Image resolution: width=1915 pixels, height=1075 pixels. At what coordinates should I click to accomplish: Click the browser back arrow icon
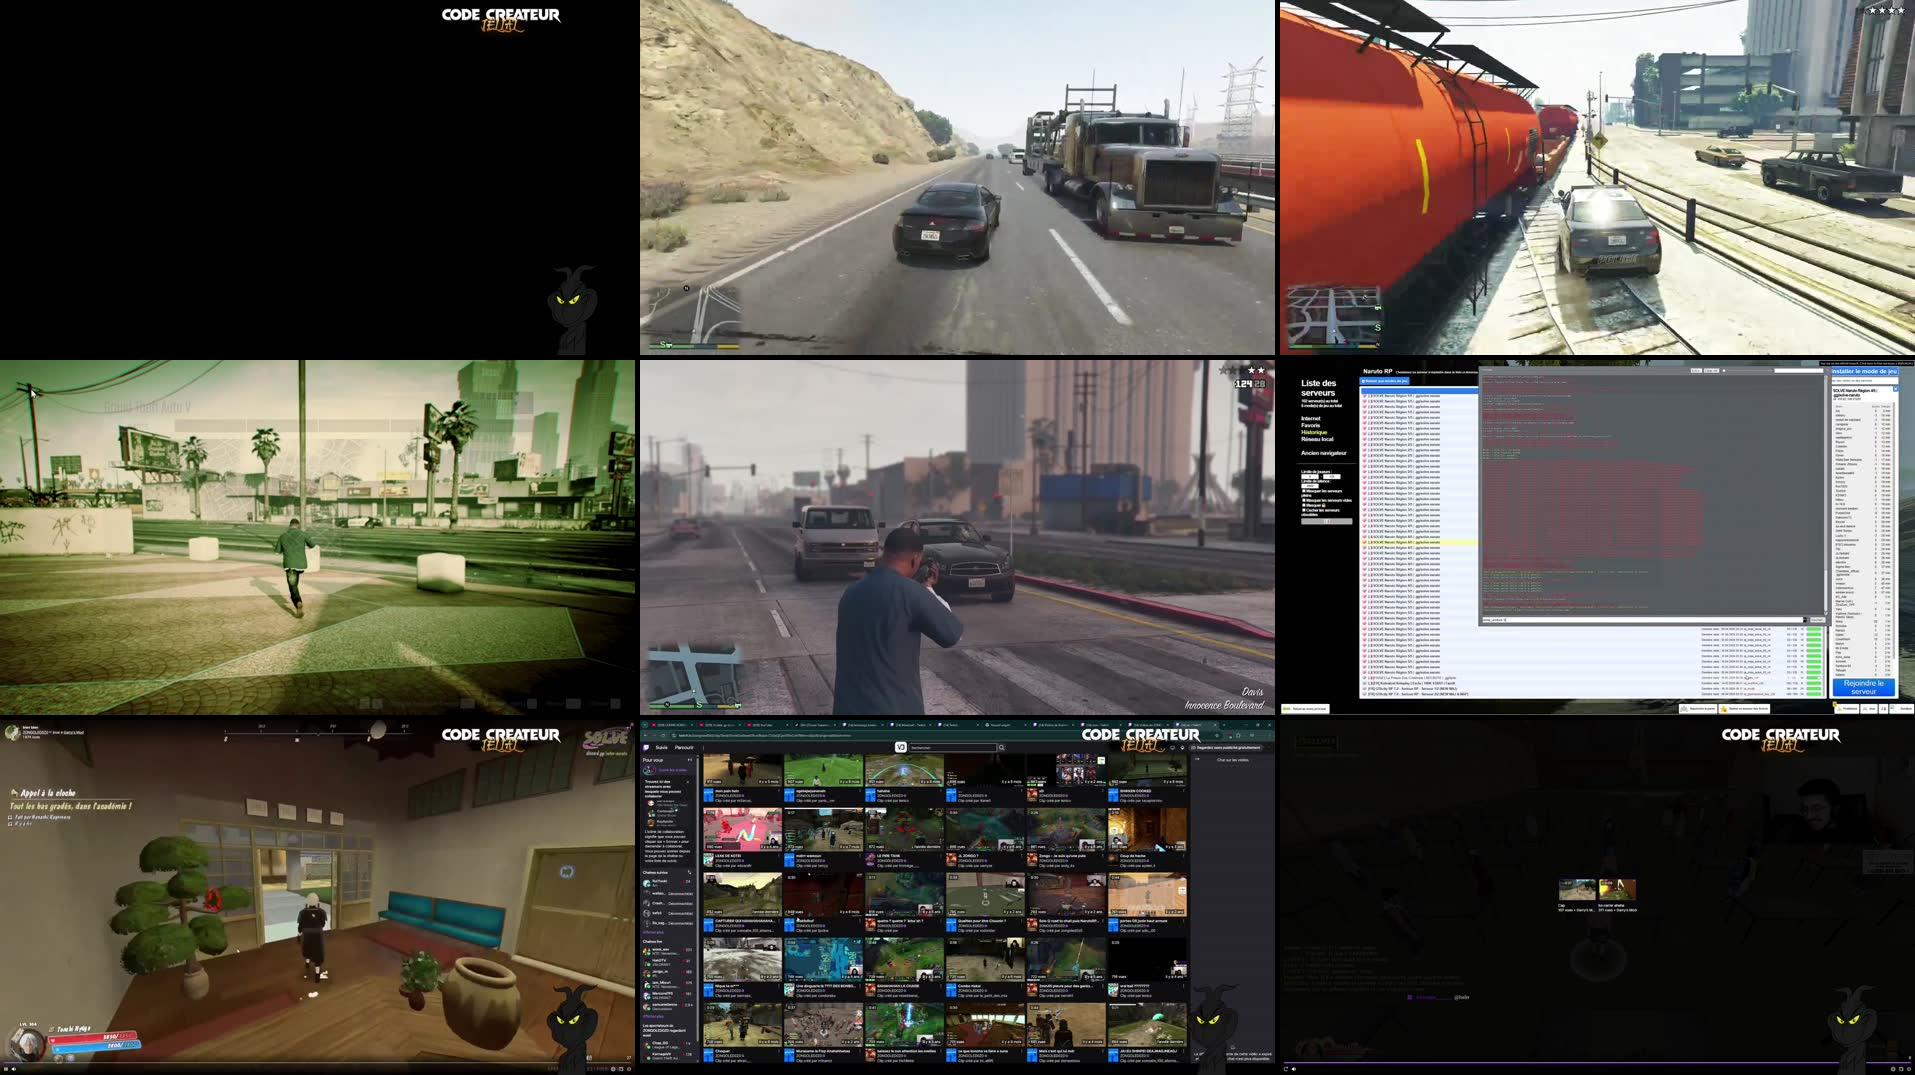tap(645, 735)
